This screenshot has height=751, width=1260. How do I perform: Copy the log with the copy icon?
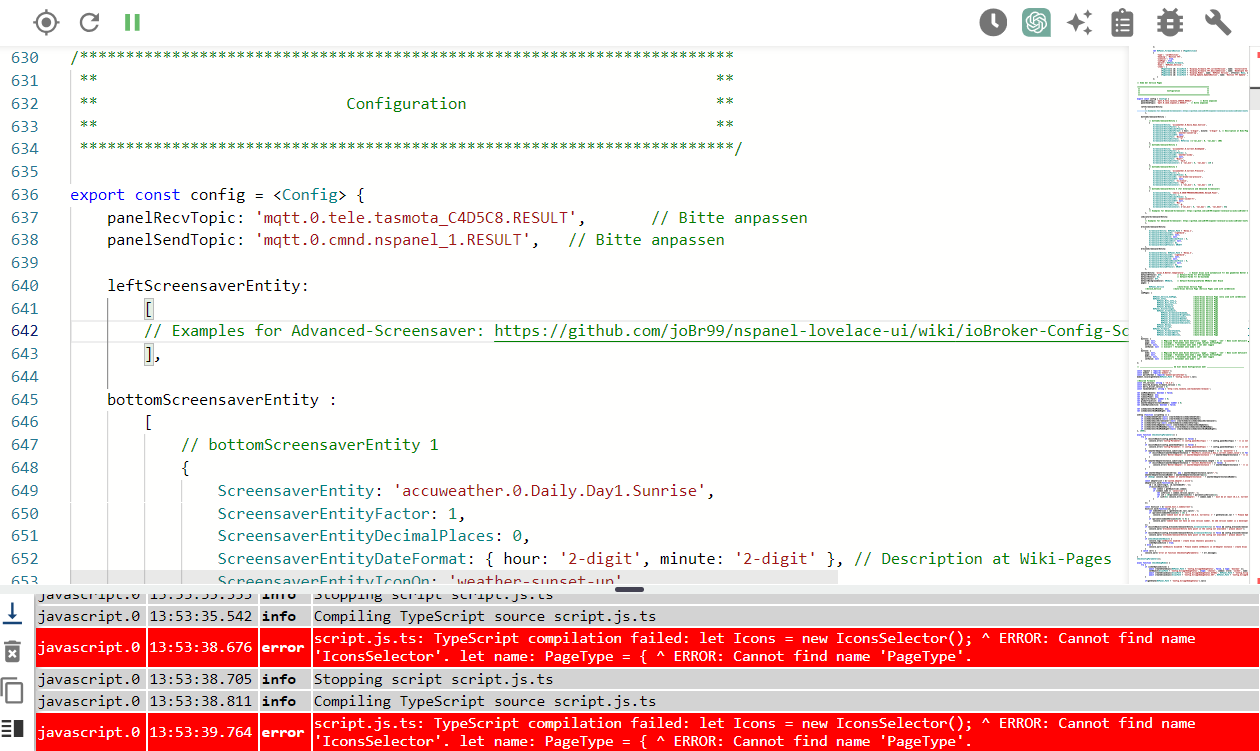pos(13,690)
